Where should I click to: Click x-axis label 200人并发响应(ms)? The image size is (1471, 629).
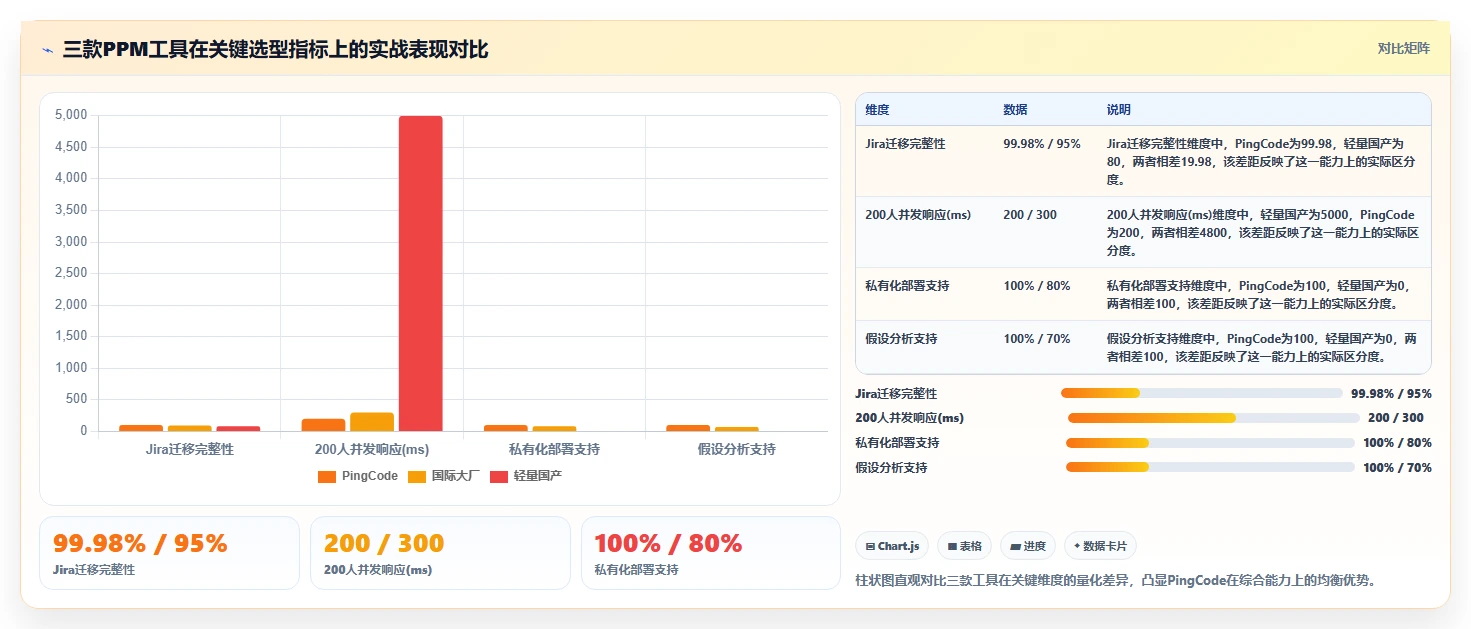pyautogui.click(x=372, y=450)
